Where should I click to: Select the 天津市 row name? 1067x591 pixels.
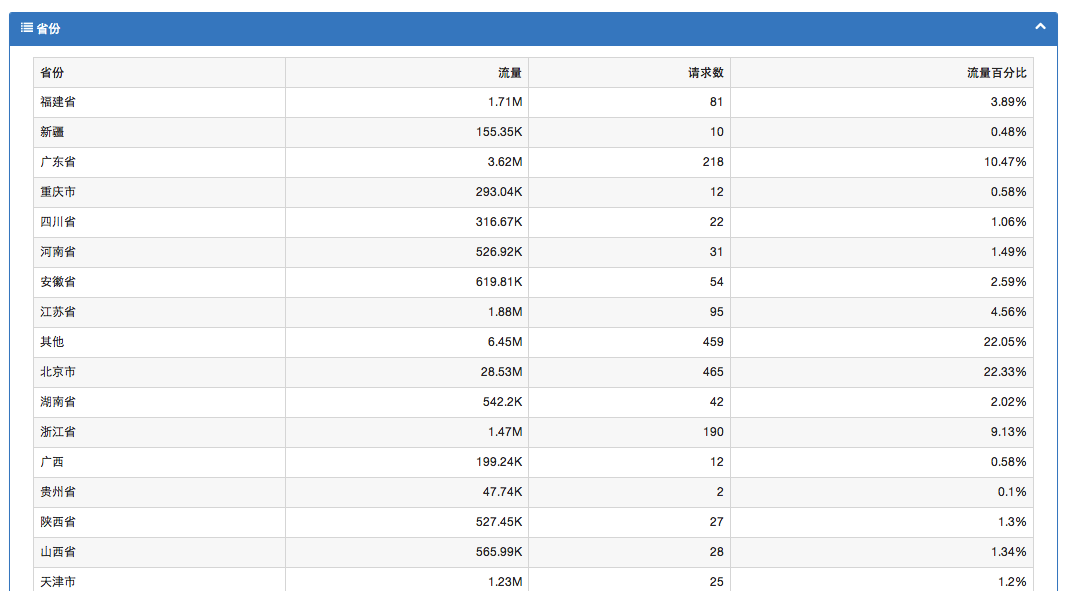[58, 581]
